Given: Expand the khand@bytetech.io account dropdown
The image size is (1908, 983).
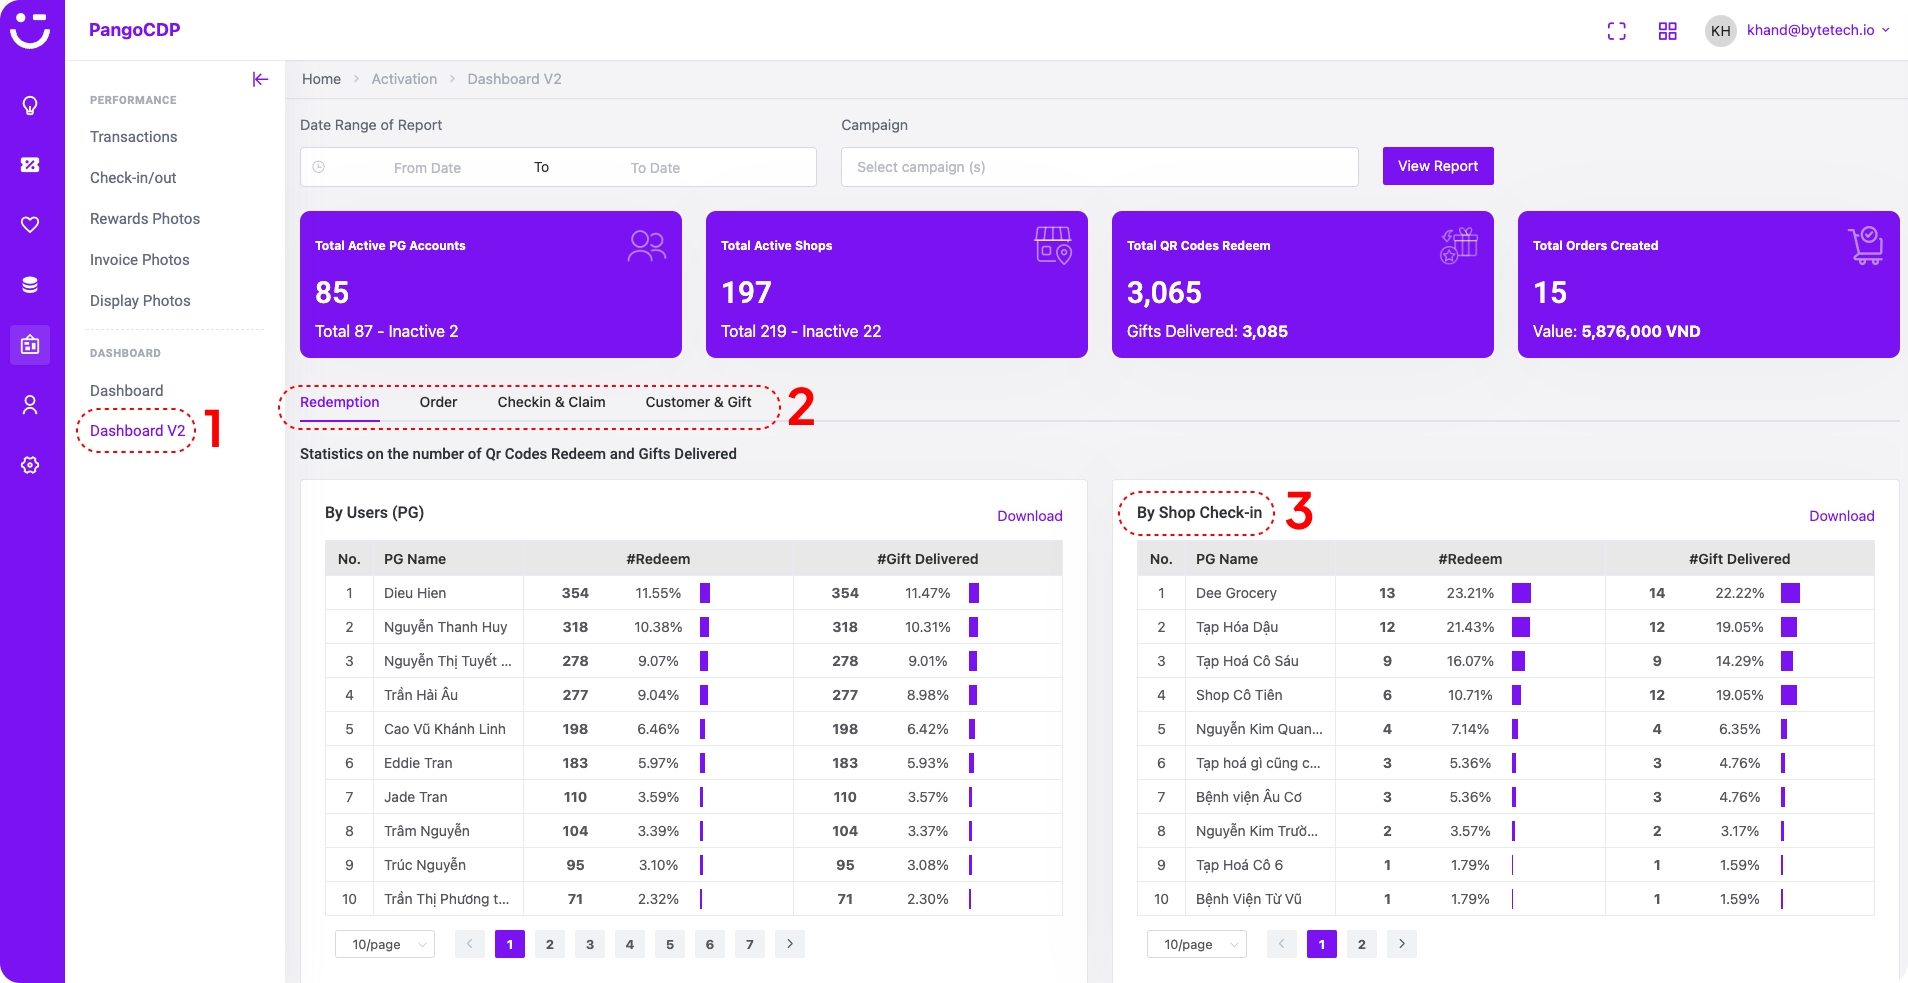Looking at the screenshot, I should (x=1817, y=30).
